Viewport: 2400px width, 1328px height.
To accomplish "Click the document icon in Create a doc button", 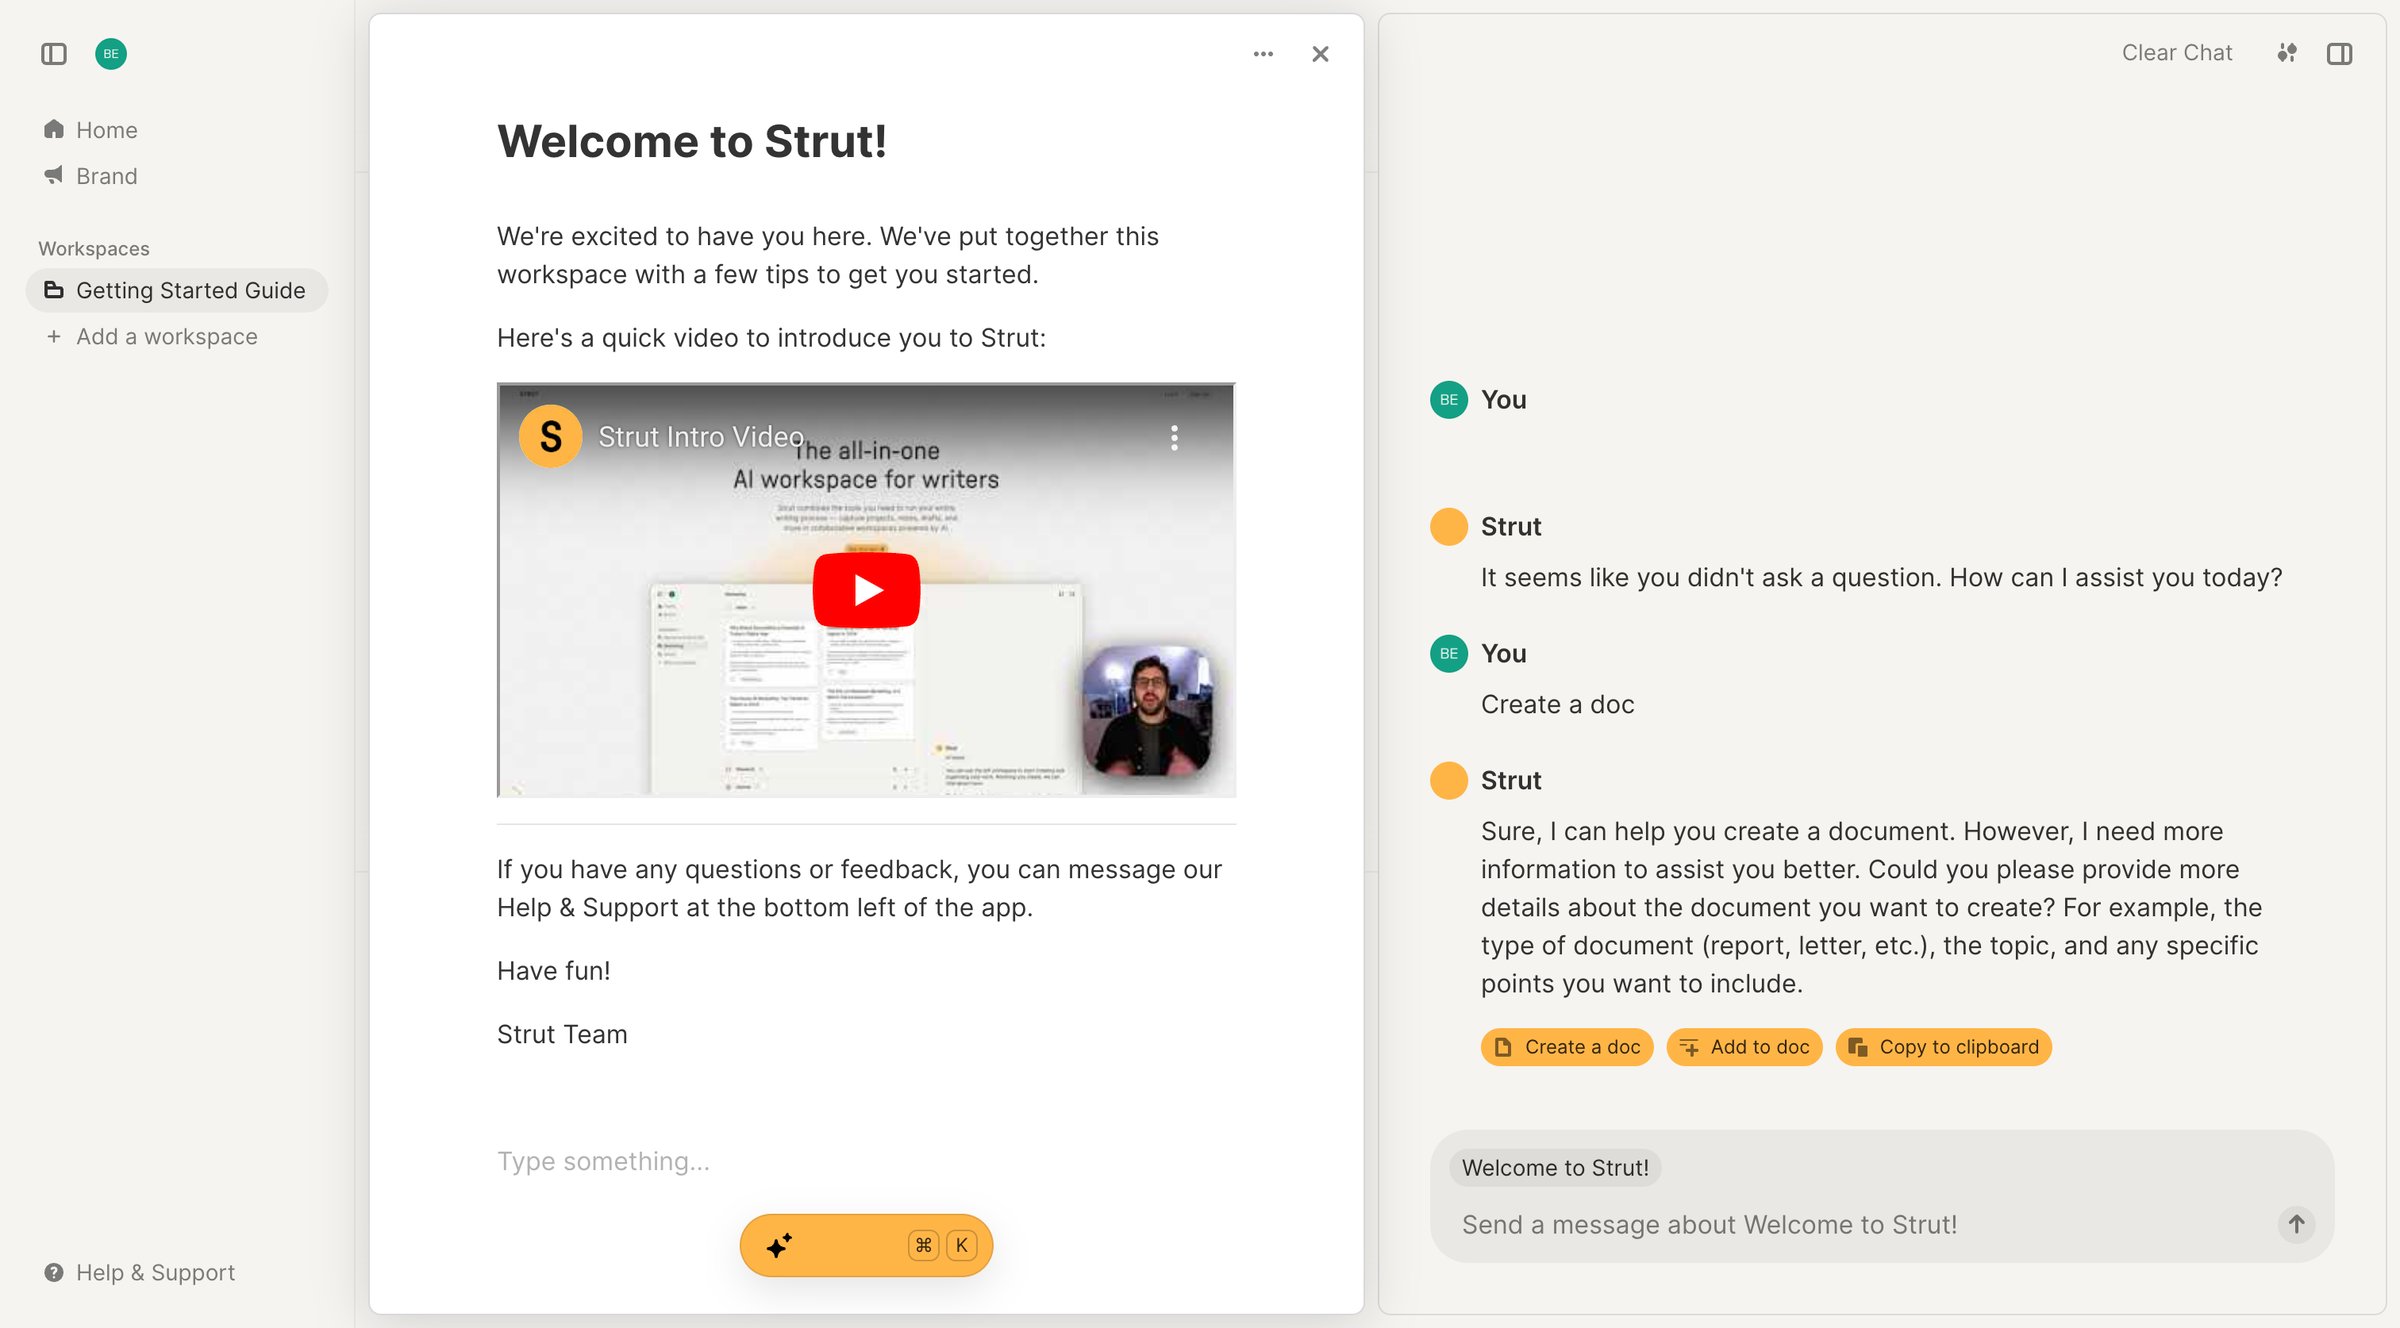I will pos(1503,1047).
